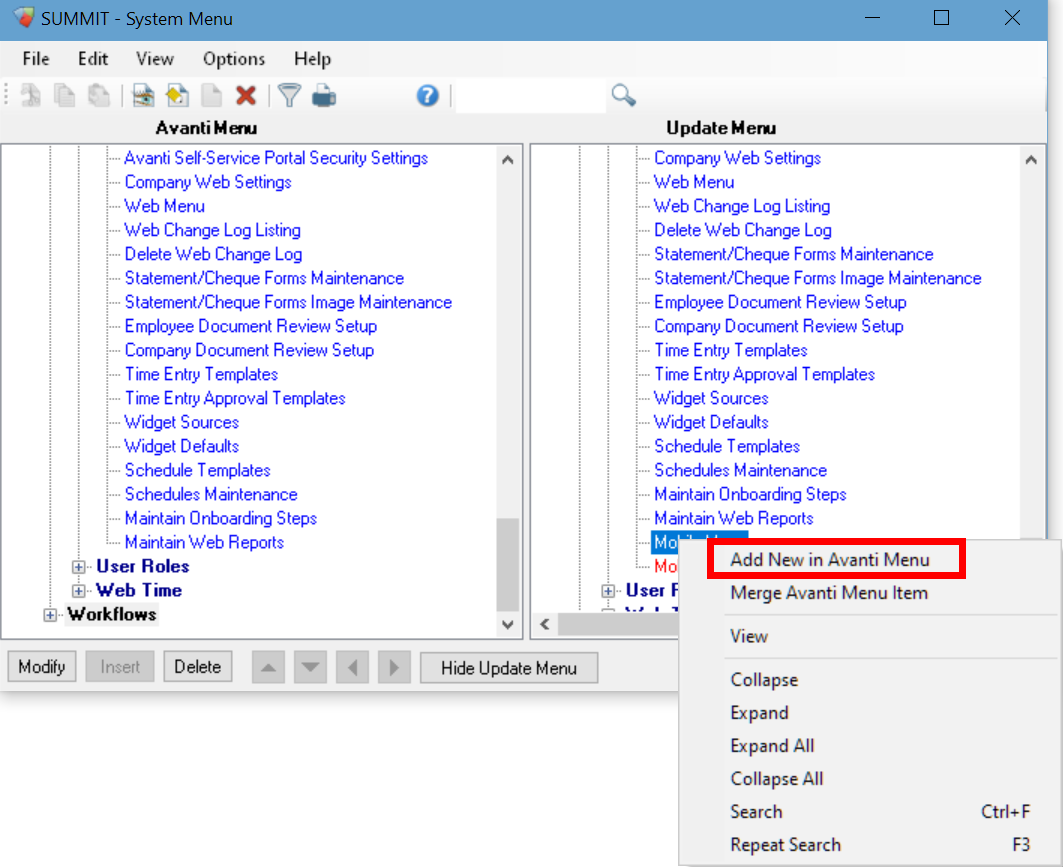Select Avanti Self-Service Portal Security Settings
Image resolution: width=1063 pixels, height=867 pixels.
point(276,158)
